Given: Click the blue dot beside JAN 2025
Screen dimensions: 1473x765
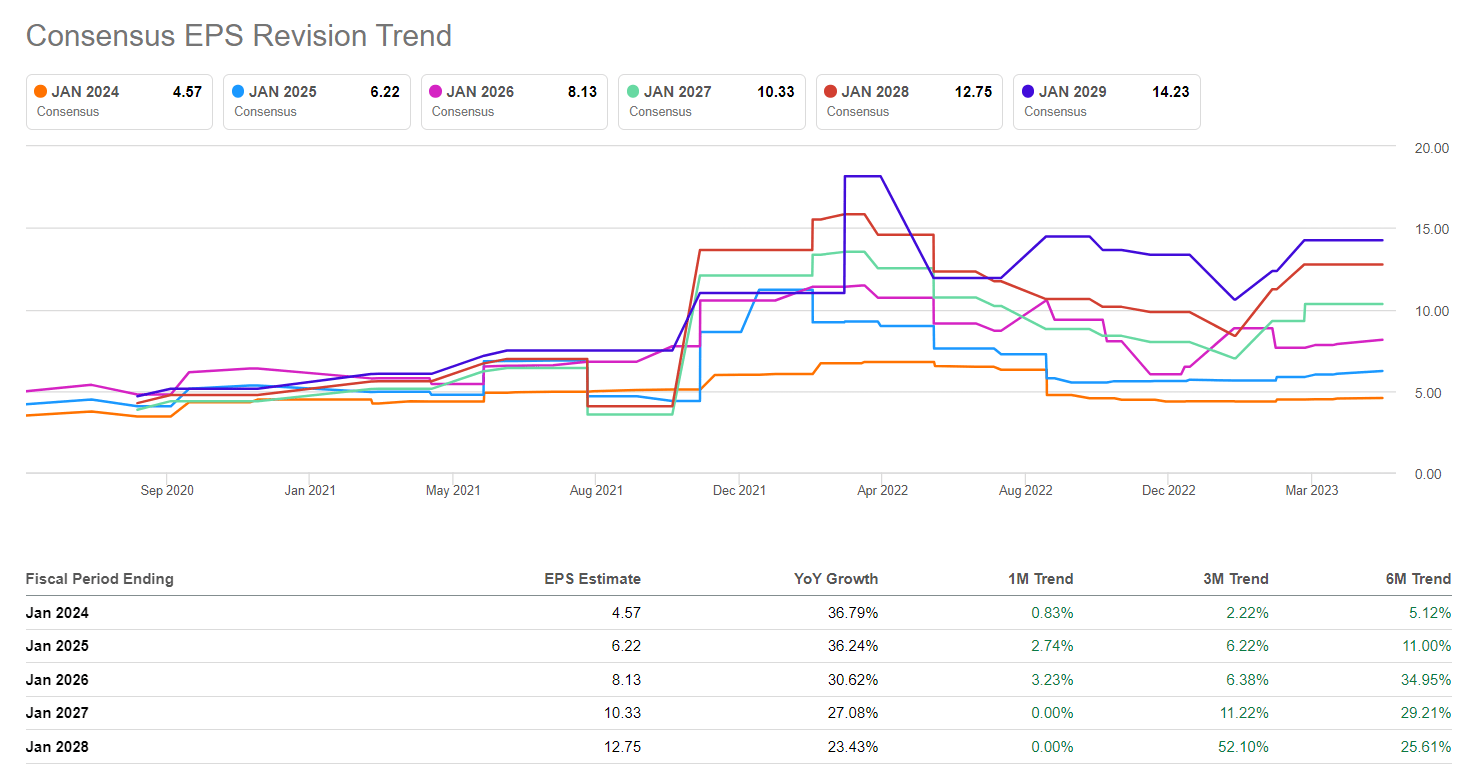Looking at the screenshot, I should 238,92.
